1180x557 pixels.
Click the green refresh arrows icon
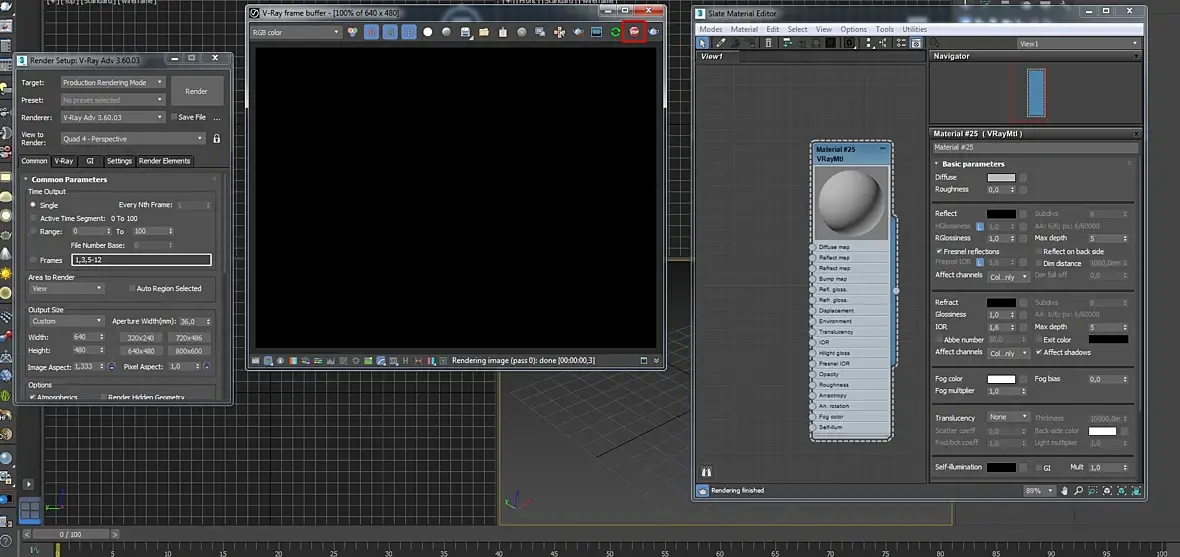pyautogui.click(x=615, y=32)
